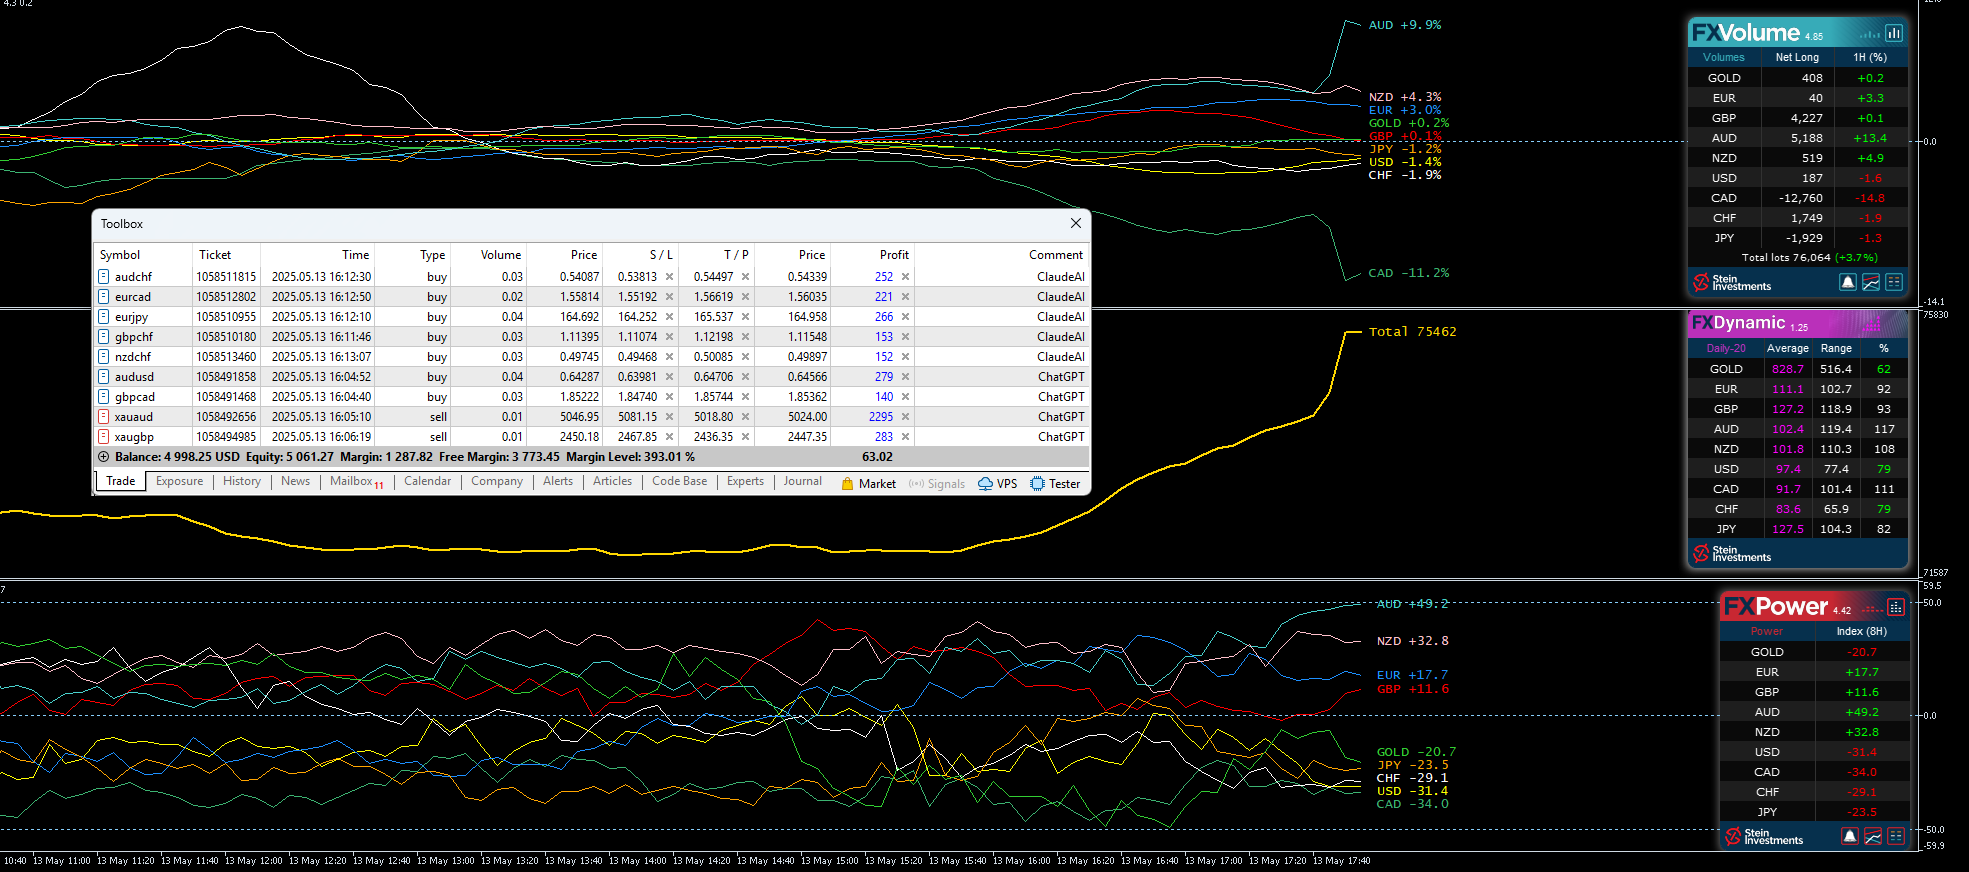Viewport: 1969px width, 872px height.
Task: Open the alert bell in FXPower panel
Action: (x=1849, y=836)
